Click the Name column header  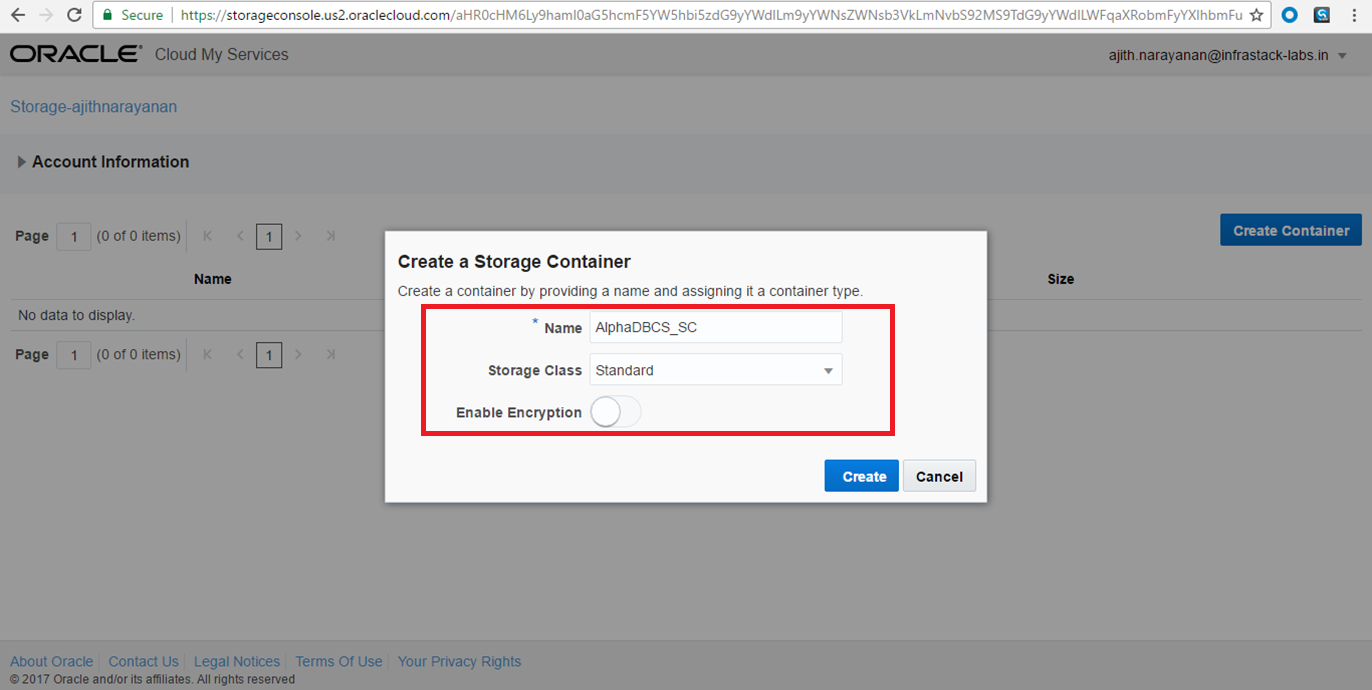click(x=213, y=279)
